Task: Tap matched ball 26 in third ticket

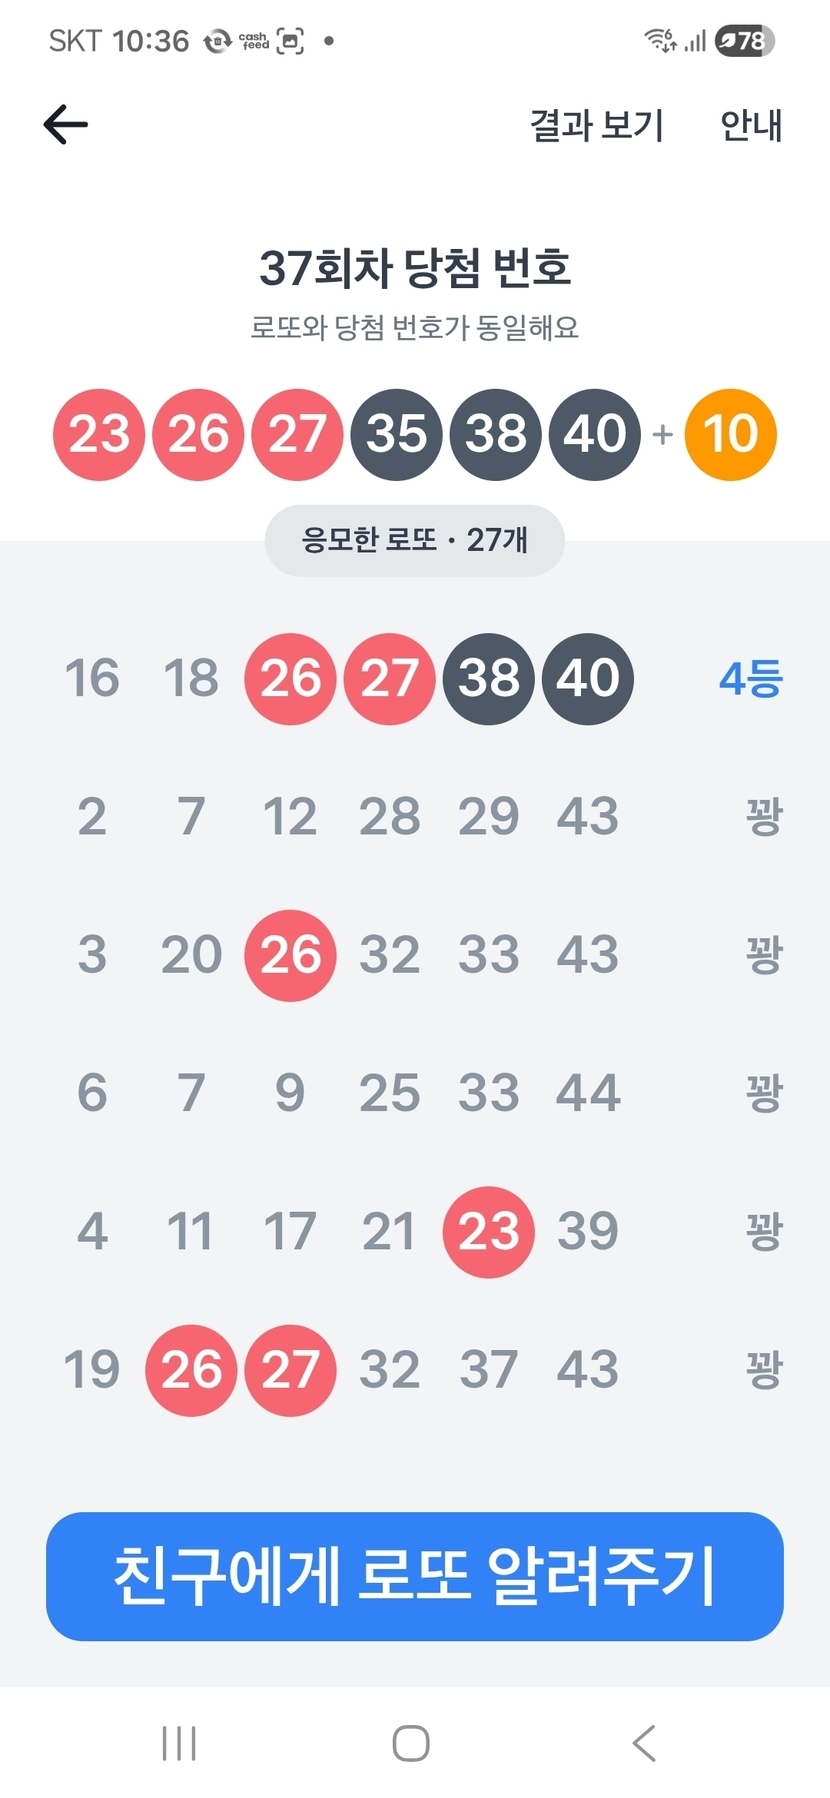Action: pos(290,955)
